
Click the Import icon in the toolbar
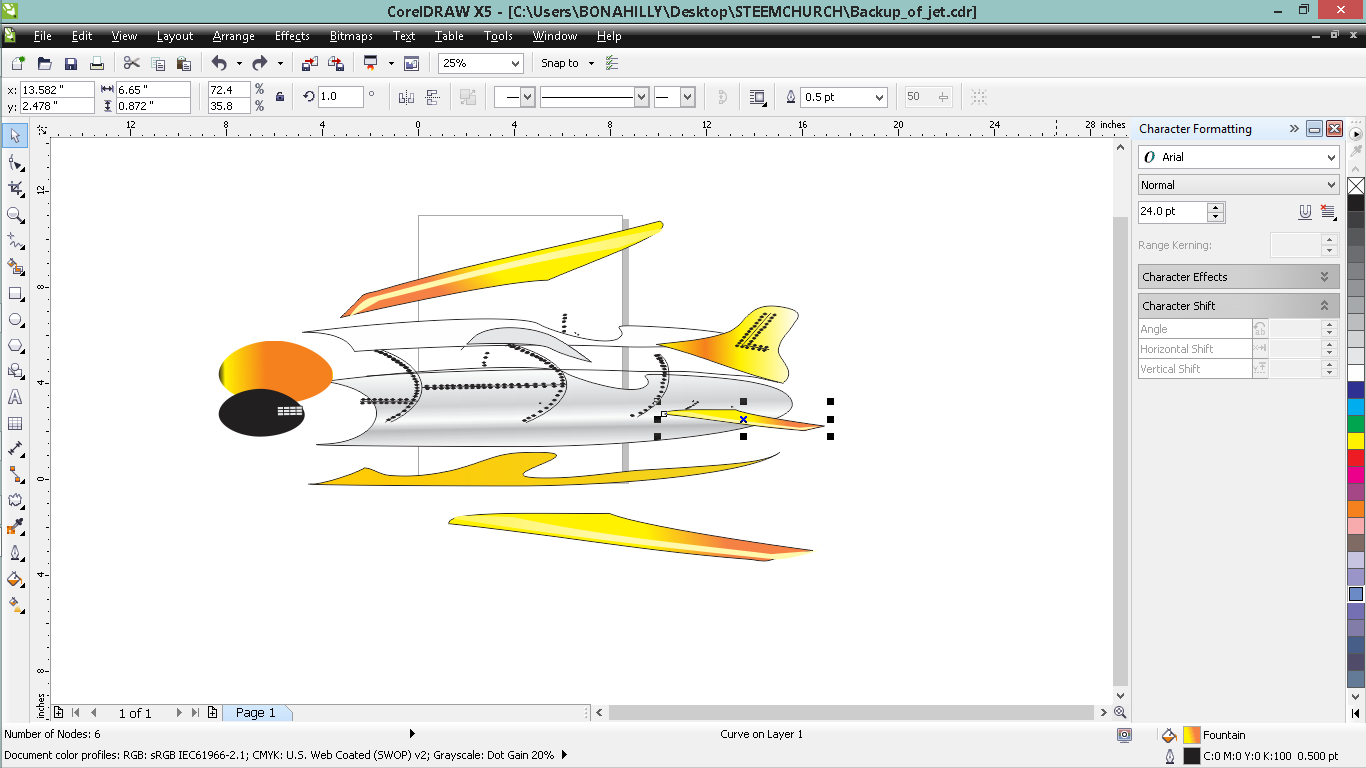(310, 63)
